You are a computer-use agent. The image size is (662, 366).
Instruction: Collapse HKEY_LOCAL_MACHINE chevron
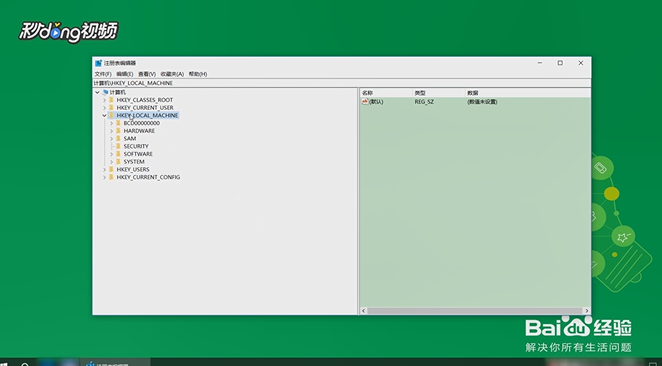(x=104, y=115)
